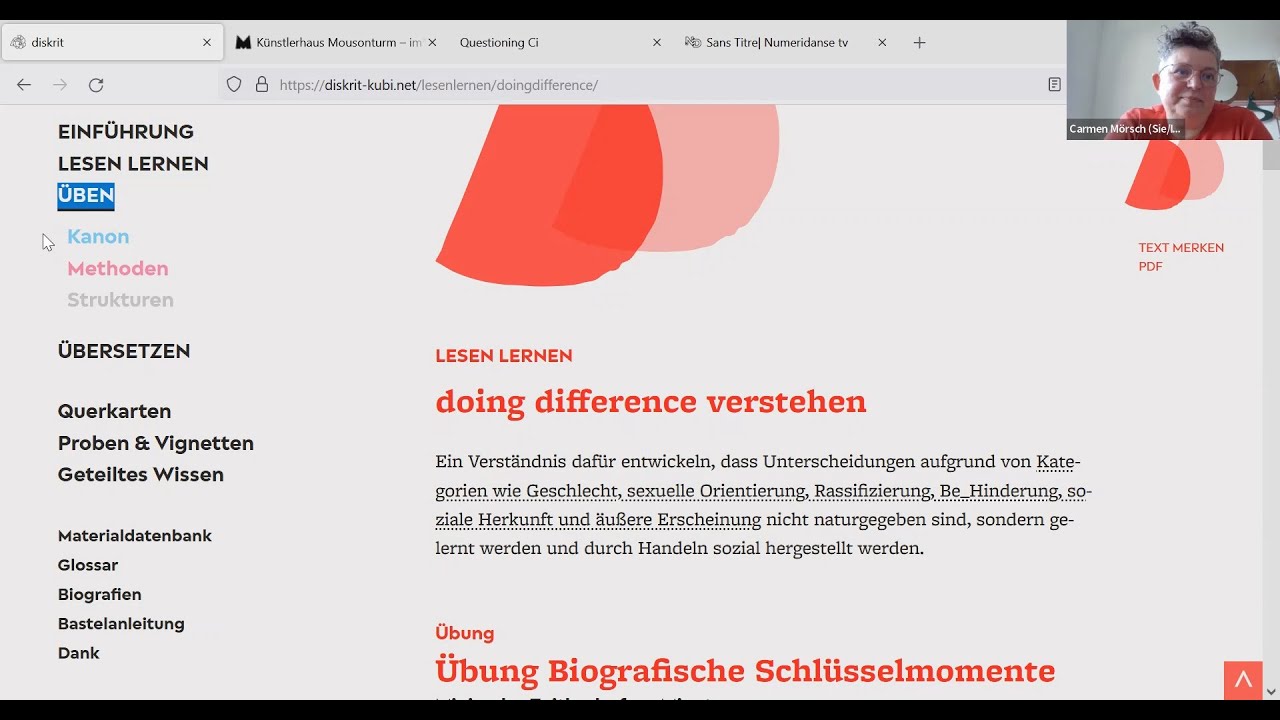The height and width of the screenshot is (720, 1280).
Task: Select the highlighted ÜBEN menu item
Action: 86,196
